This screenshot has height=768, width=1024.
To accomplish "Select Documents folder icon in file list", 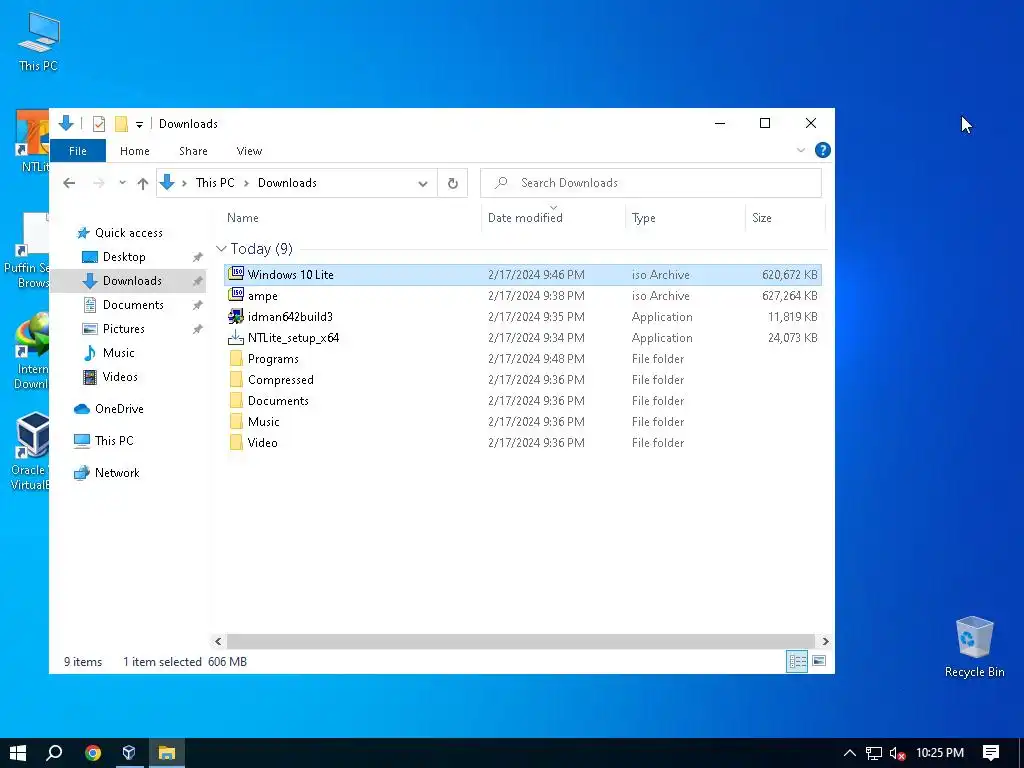I will tap(236, 400).
